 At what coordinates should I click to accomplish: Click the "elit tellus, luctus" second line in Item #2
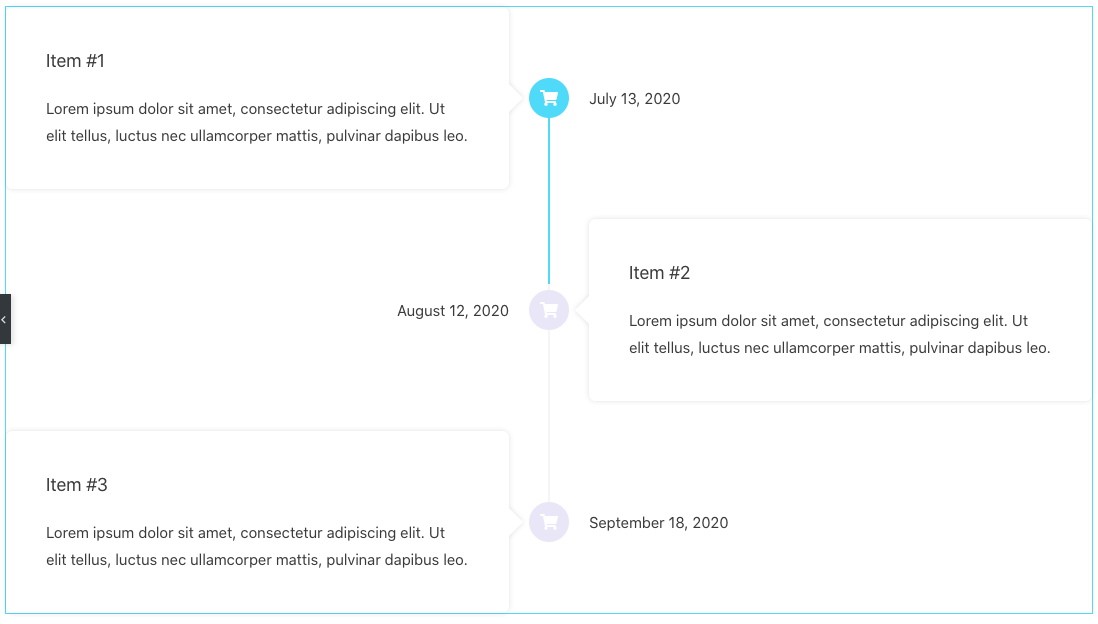(839, 348)
